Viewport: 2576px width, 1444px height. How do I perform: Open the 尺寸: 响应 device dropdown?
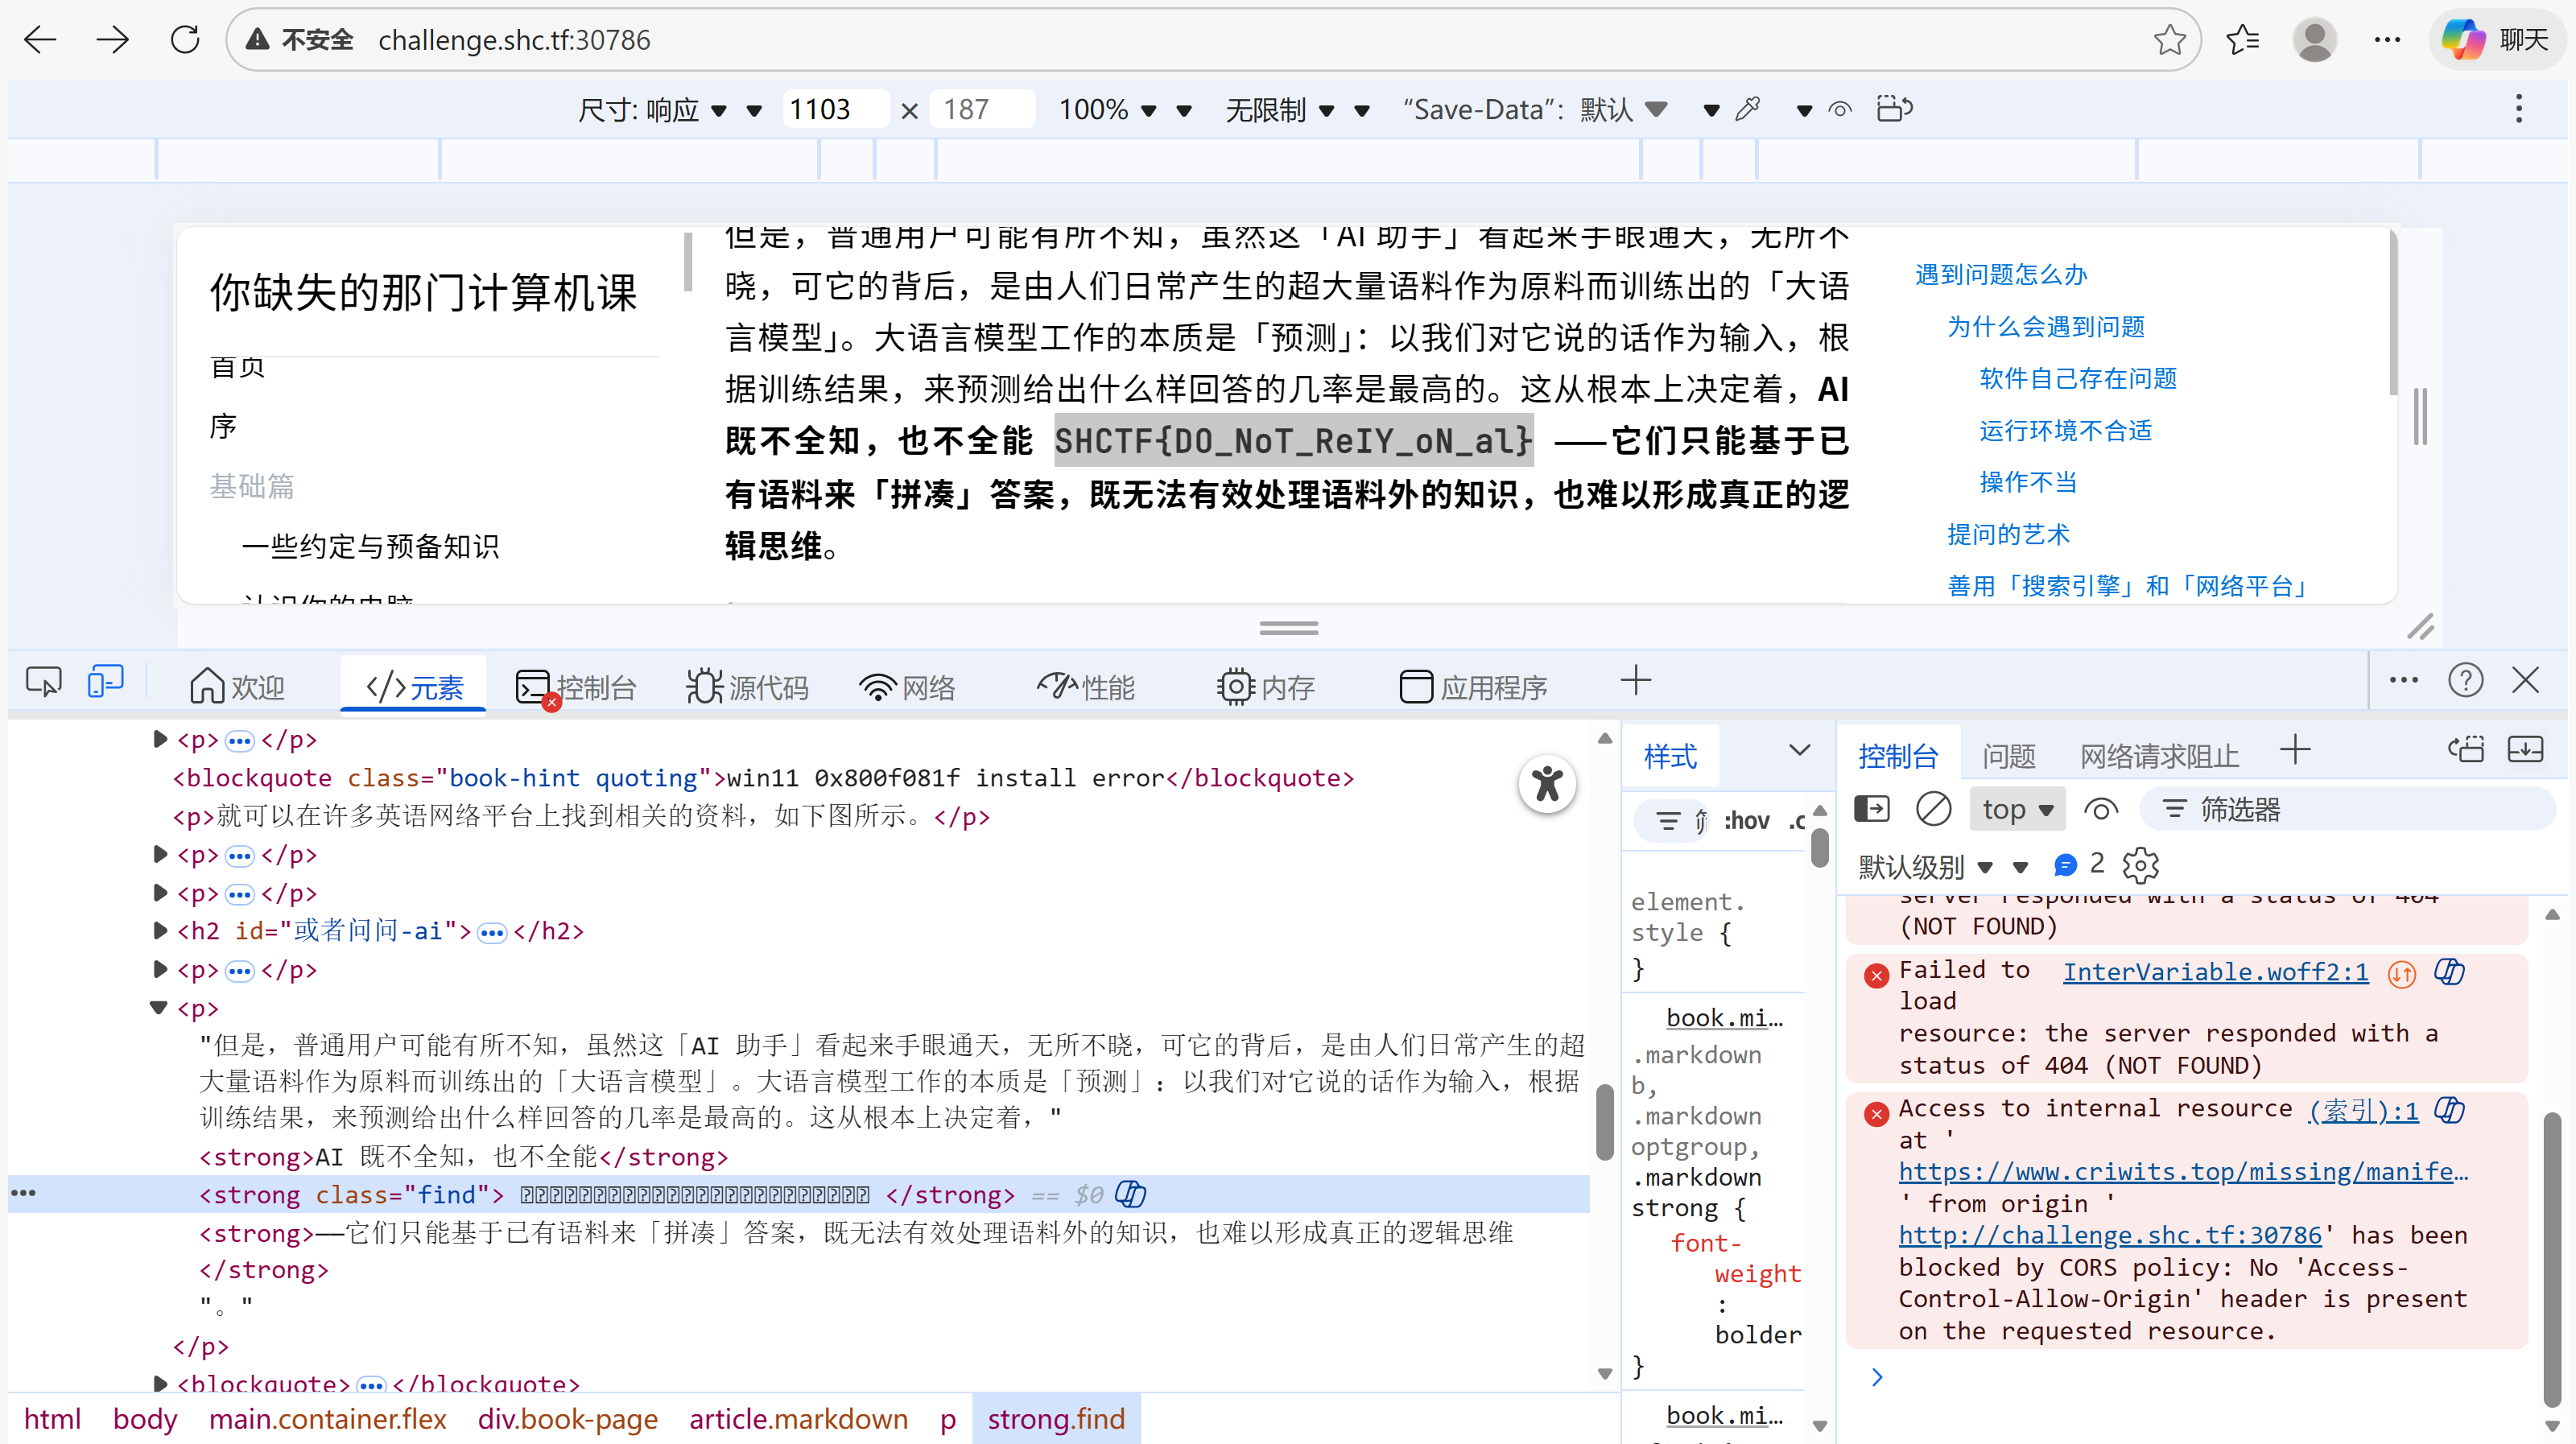click(x=652, y=109)
